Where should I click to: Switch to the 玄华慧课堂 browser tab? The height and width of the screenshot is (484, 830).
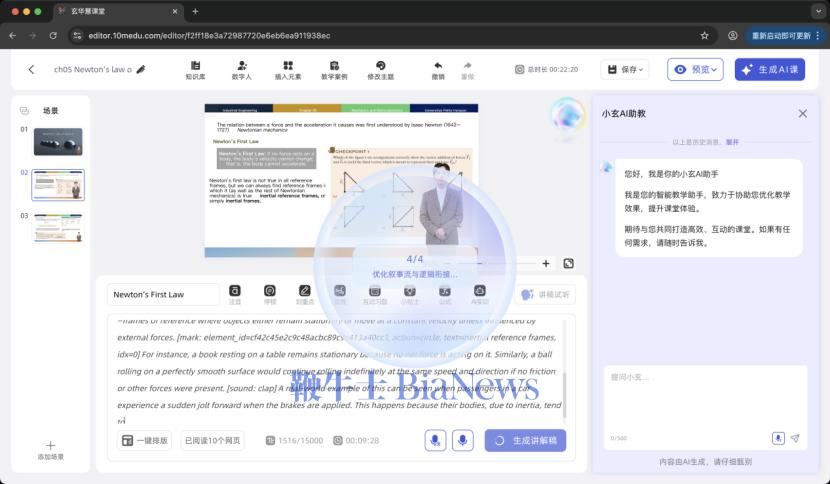point(119,11)
